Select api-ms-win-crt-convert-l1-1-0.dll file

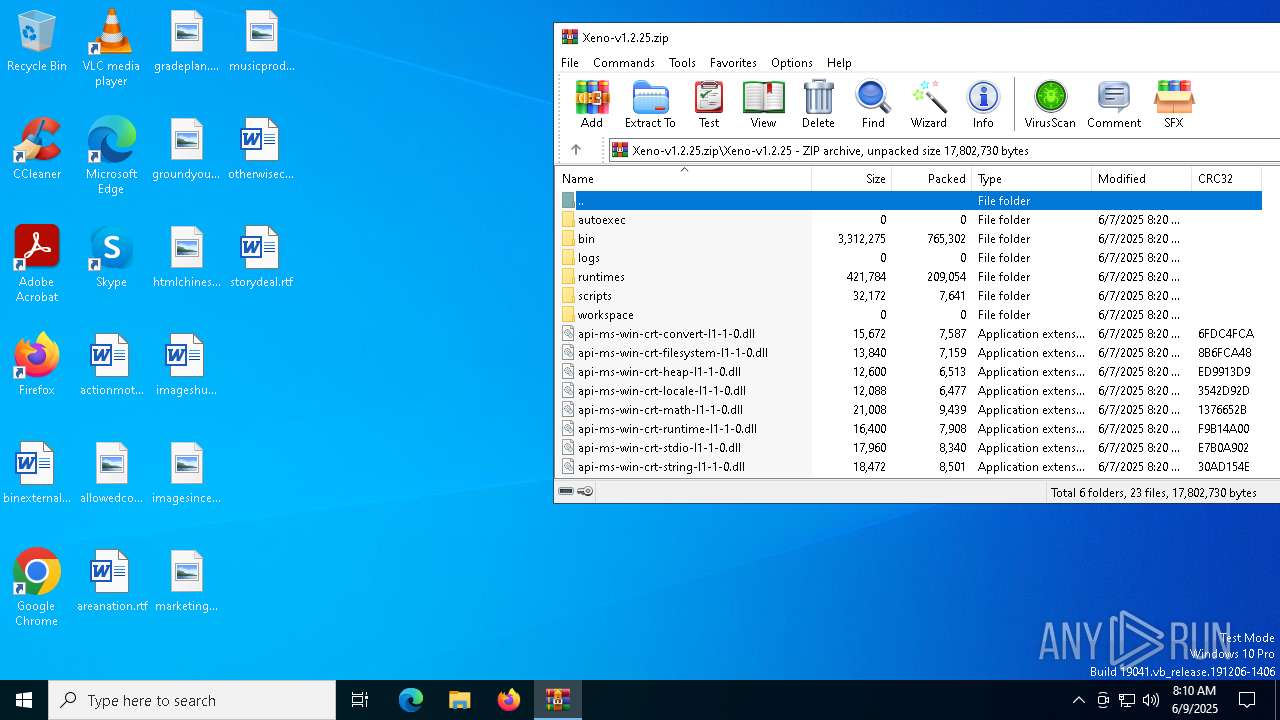coord(909,333)
